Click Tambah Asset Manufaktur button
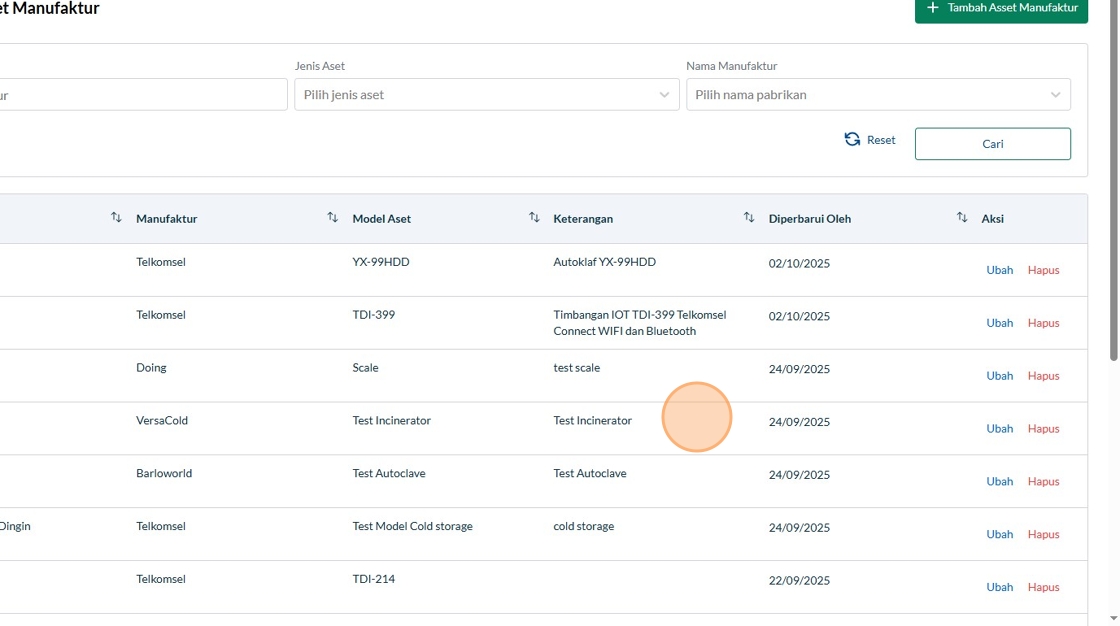Image resolution: width=1120 pixels, height=626 pixels. (1001, 9)
